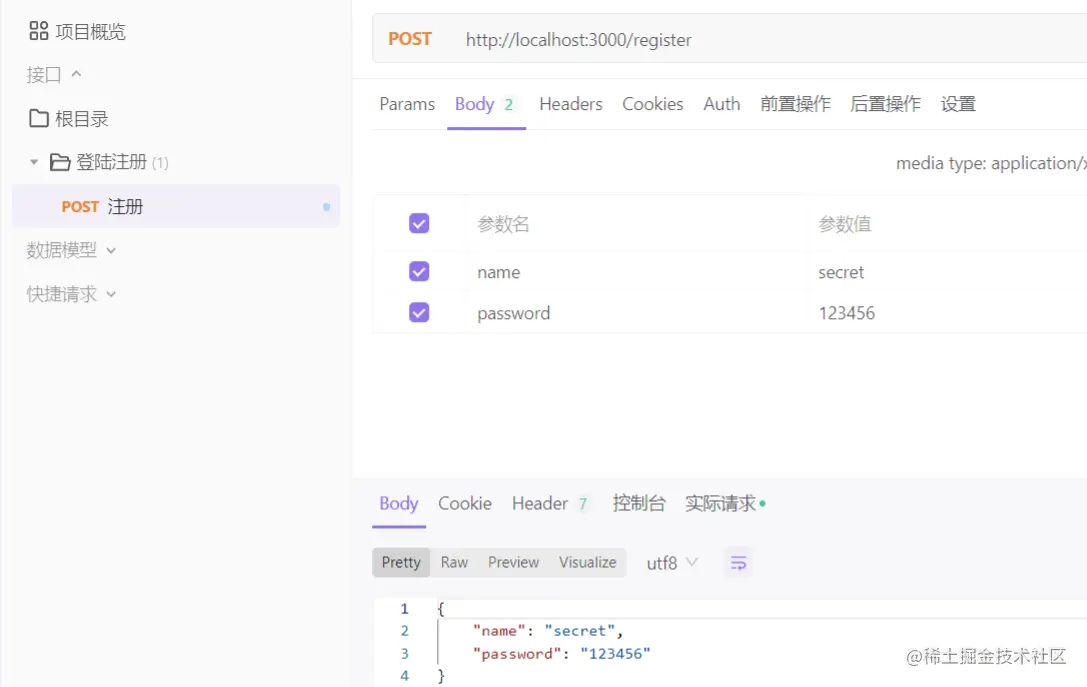Collapse the 登陆注册 folder triangle

point(33,162)
